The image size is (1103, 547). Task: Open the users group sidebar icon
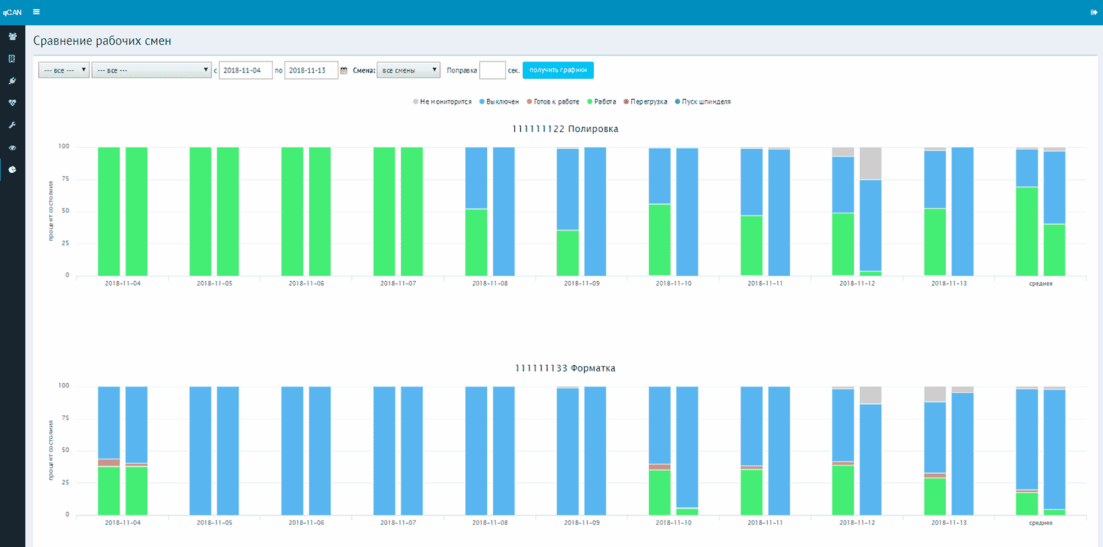pos(12,37)
